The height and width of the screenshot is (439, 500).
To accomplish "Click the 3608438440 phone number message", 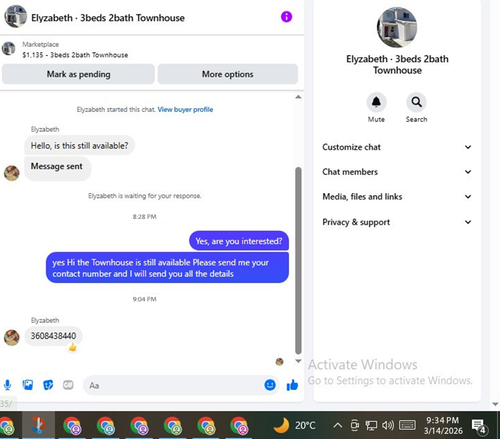I will 53,336.
